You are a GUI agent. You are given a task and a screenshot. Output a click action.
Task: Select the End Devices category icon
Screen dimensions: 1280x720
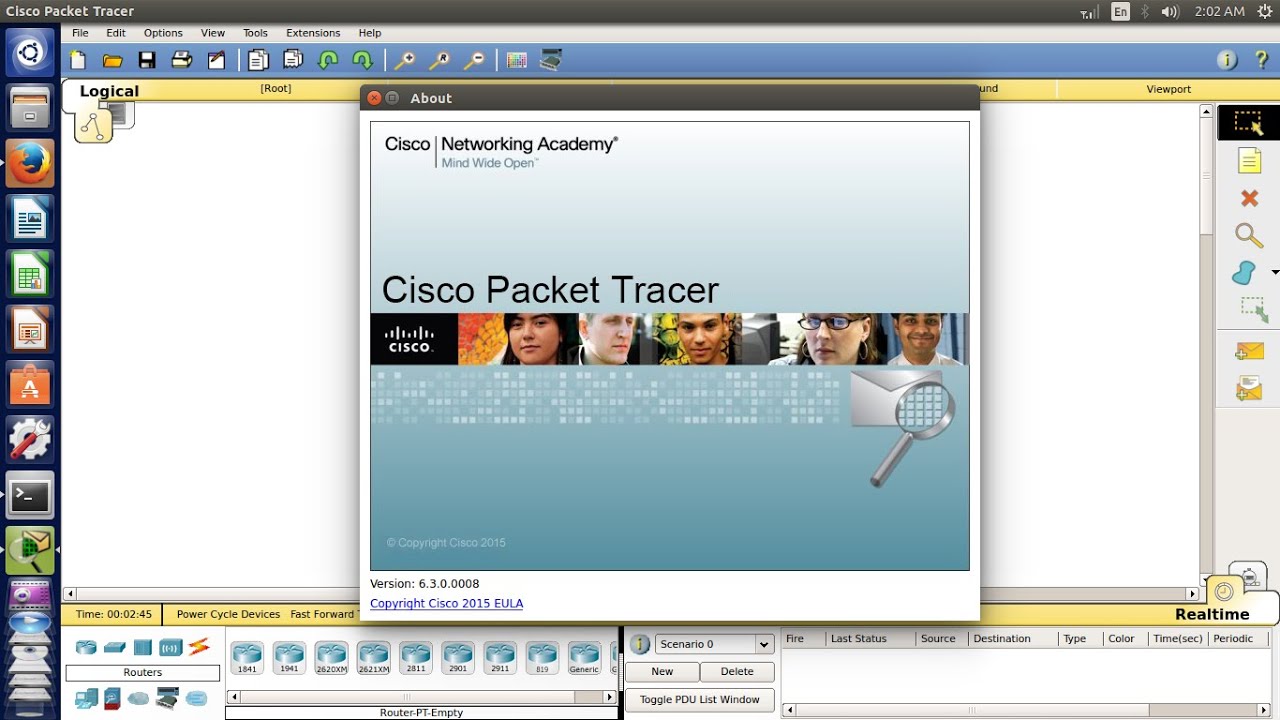point(87,698)
